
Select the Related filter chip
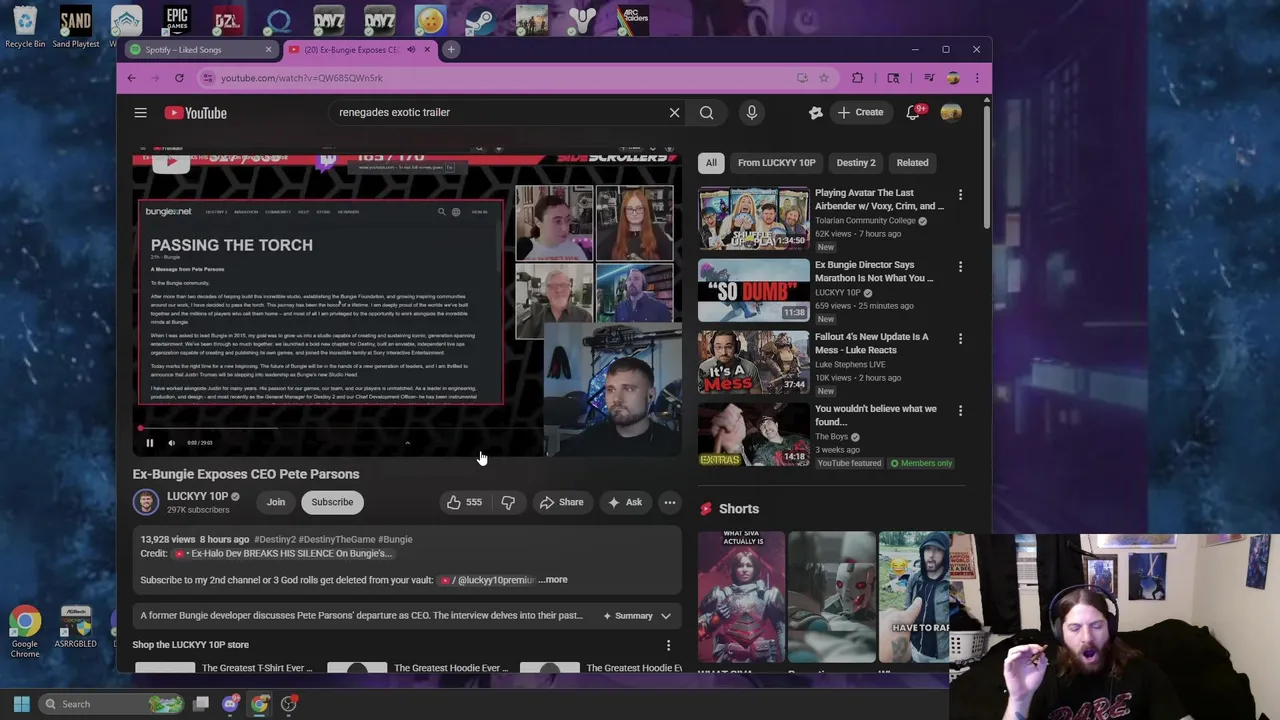pyautogui.click(x=912, y=163)
